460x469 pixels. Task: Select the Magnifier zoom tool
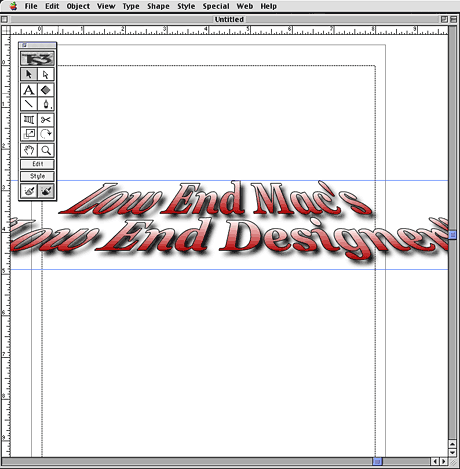pyautogui.click(x=46, y=150)
